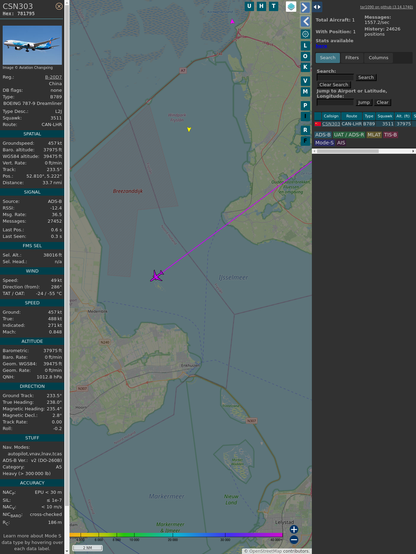The height and width of the screenshot is (554, 416).
Task: Open the map layer switcher
Action: [291, 6]
